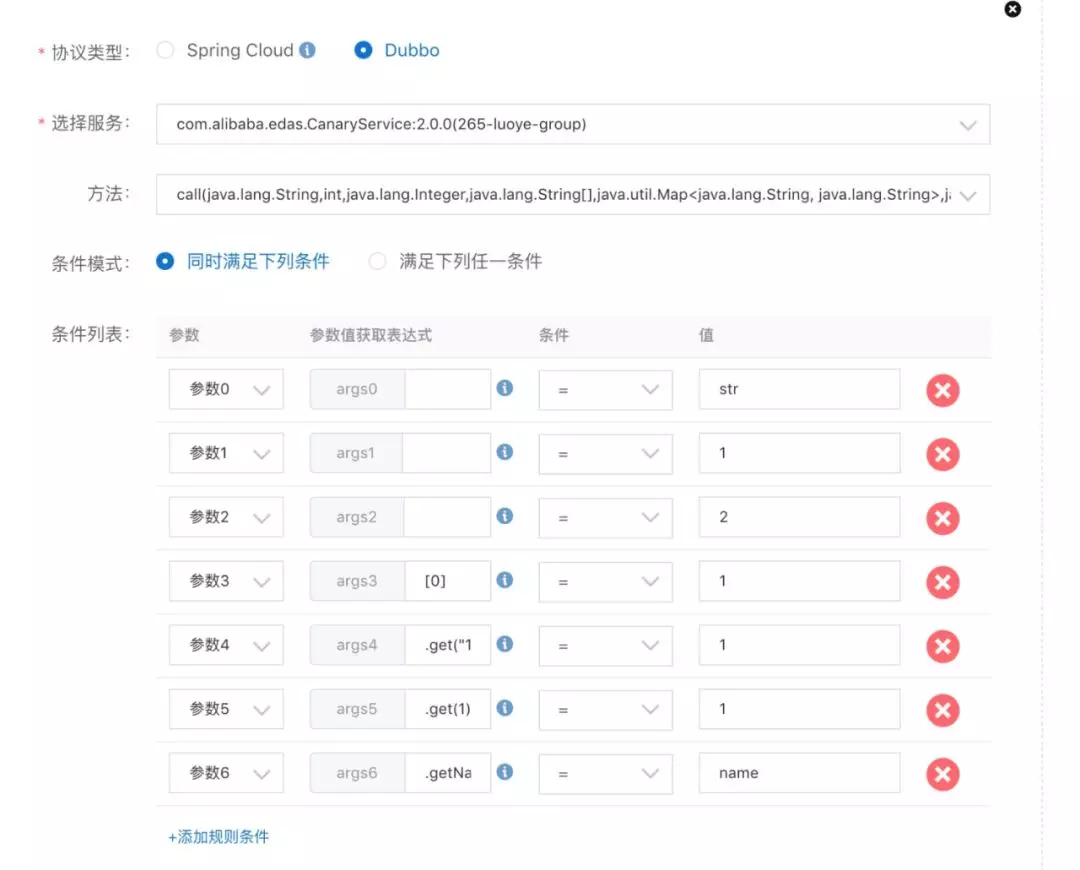Click the value field containing str
The height and width of the screenshot is (870, 1080).
[x=799, y=389]
